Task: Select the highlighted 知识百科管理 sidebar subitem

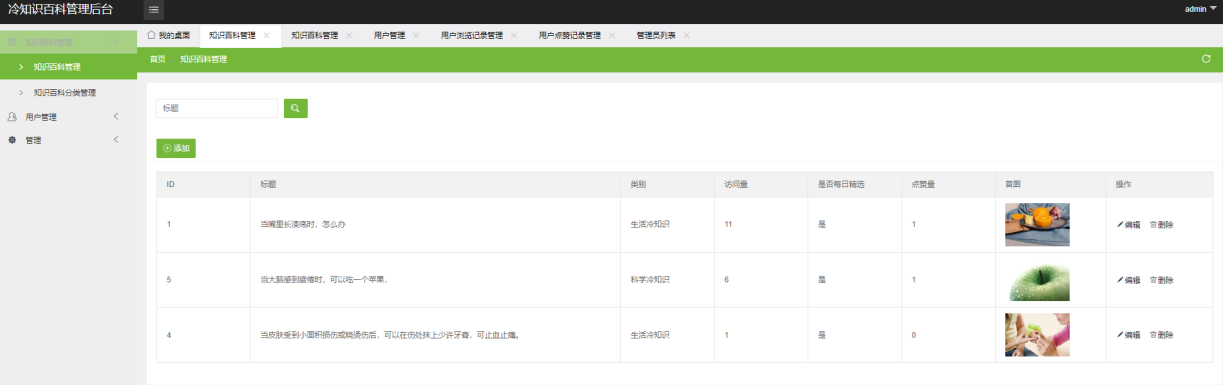Action: click(68, 67)
